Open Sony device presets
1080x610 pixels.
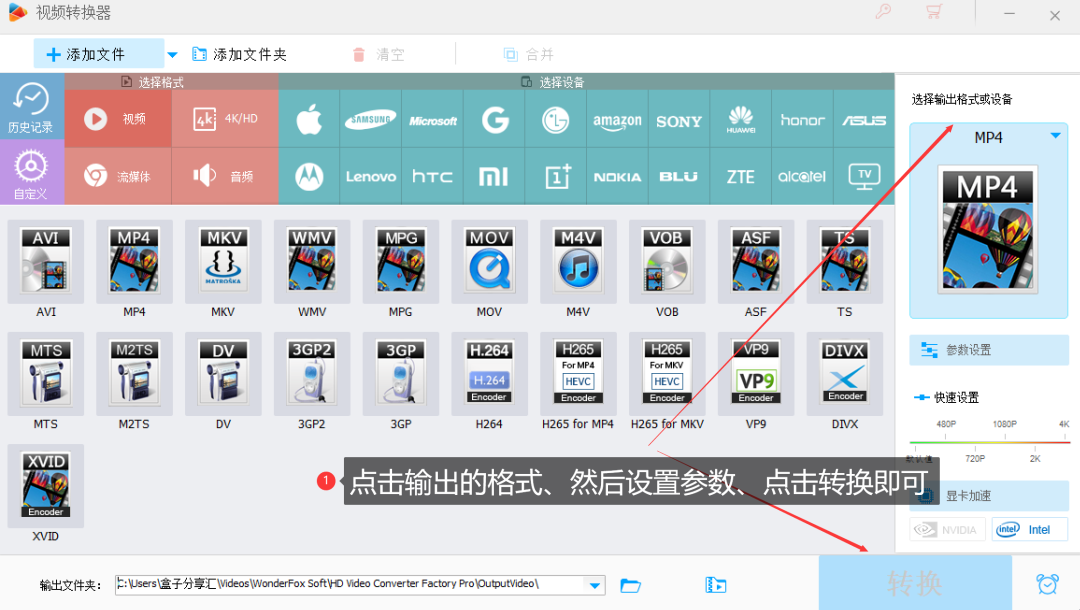click(679, 119)
